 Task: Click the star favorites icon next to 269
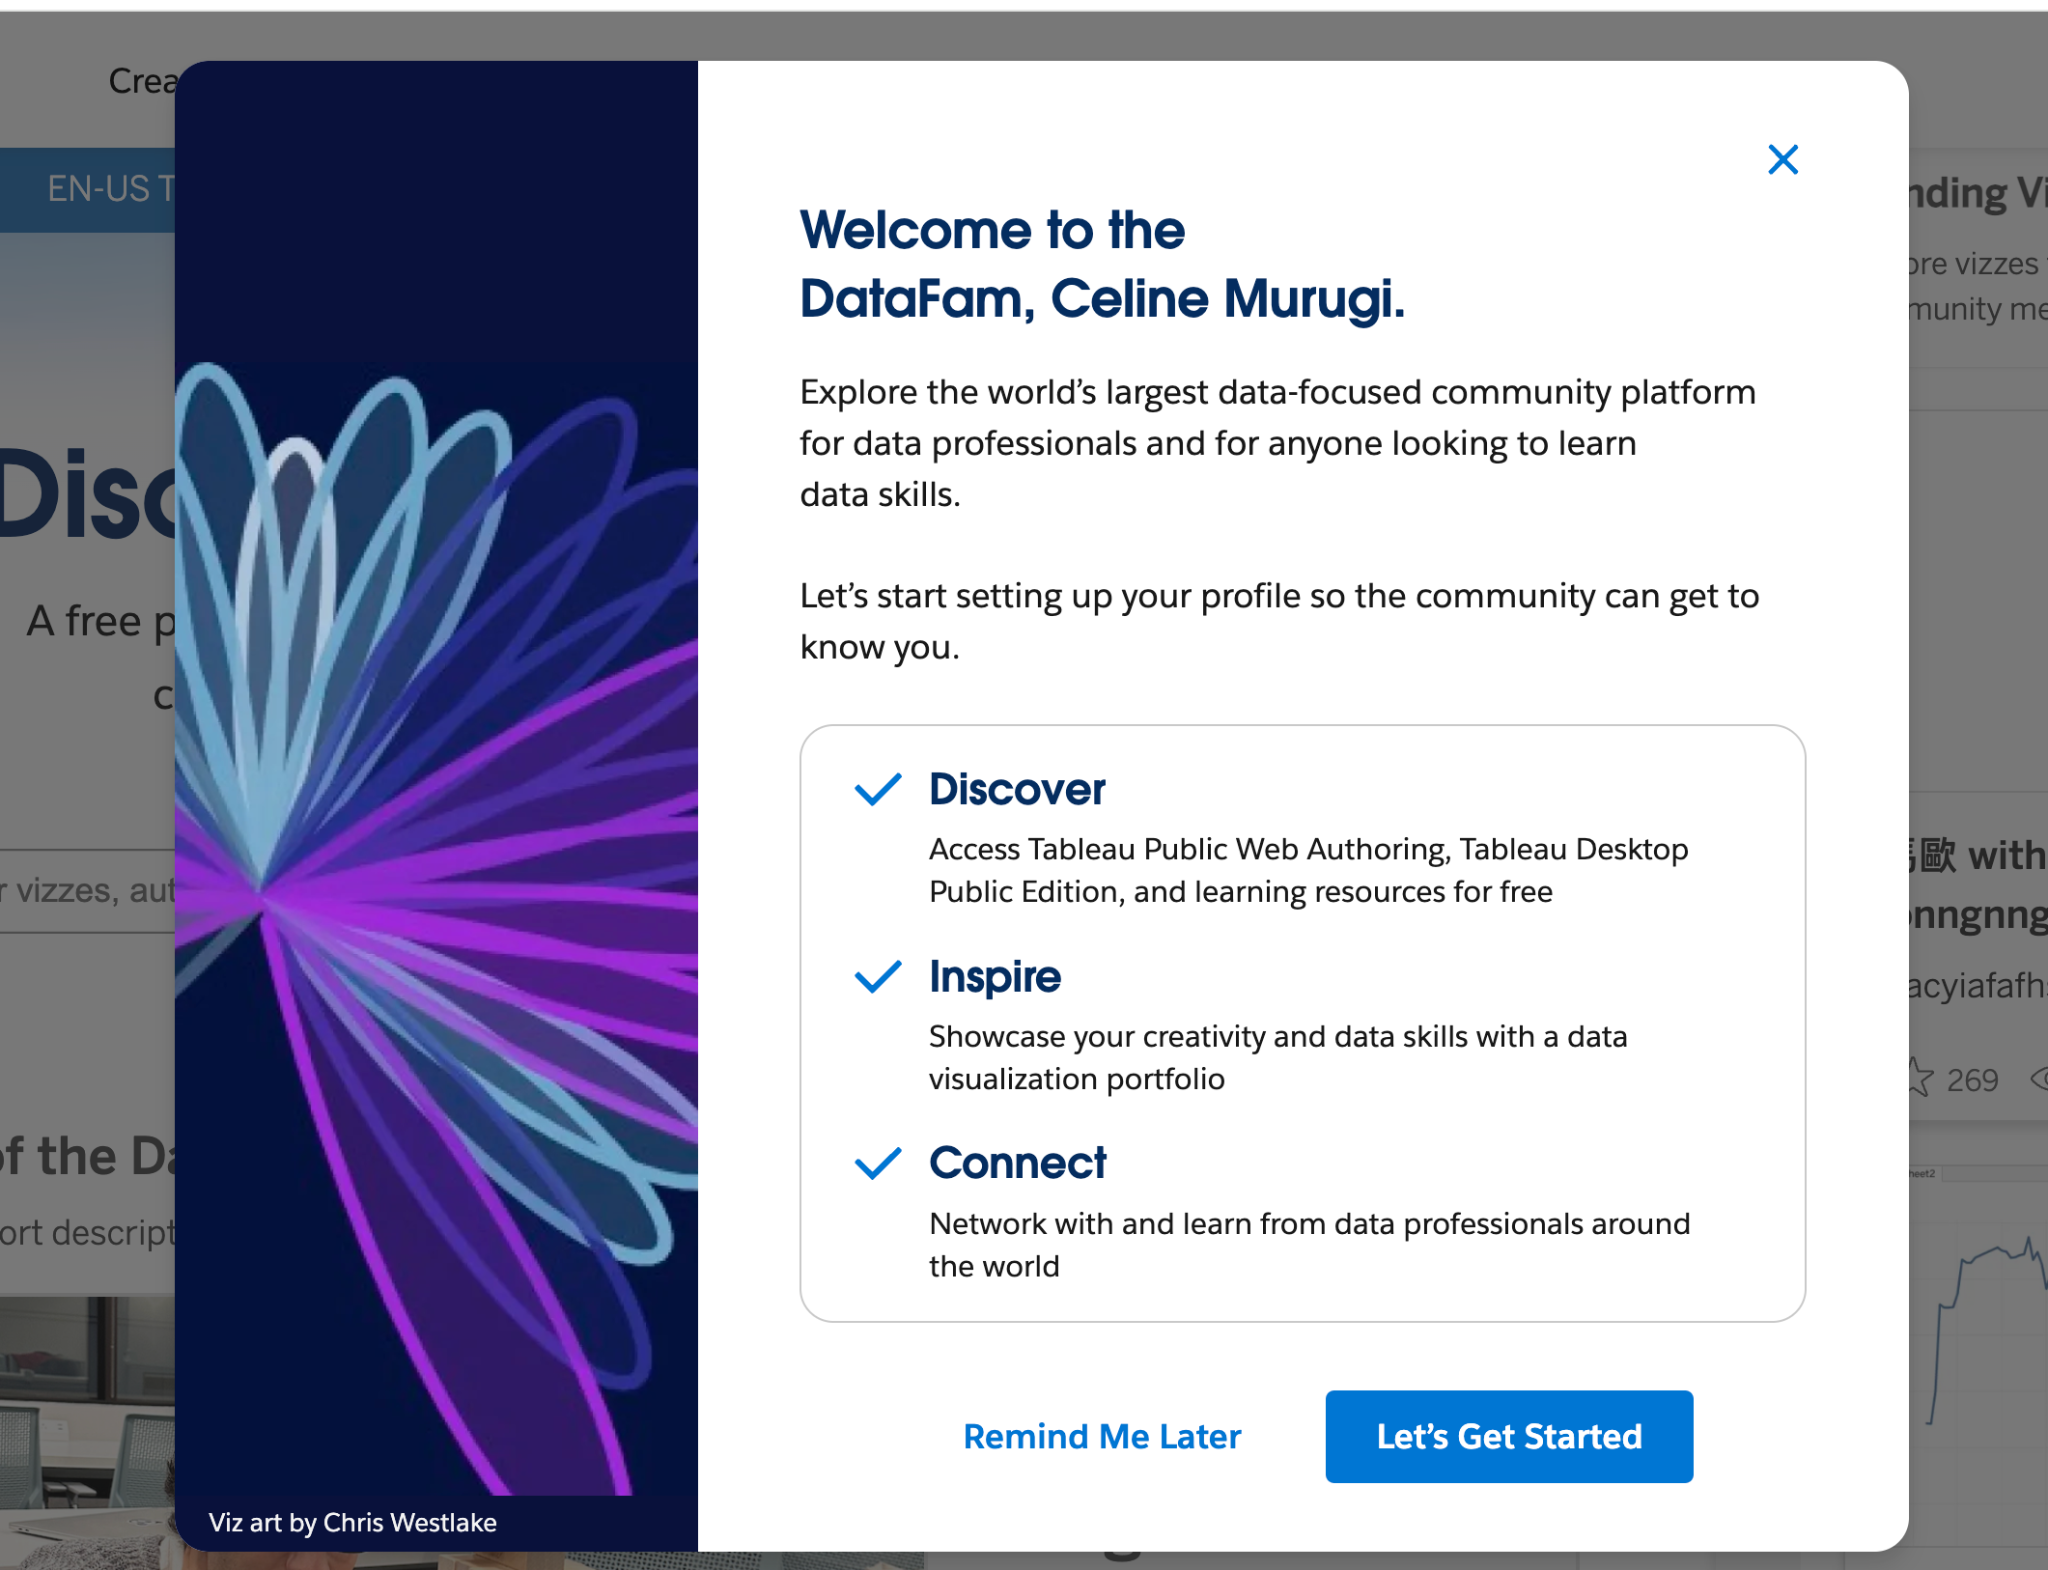tap(1919, 1078)
